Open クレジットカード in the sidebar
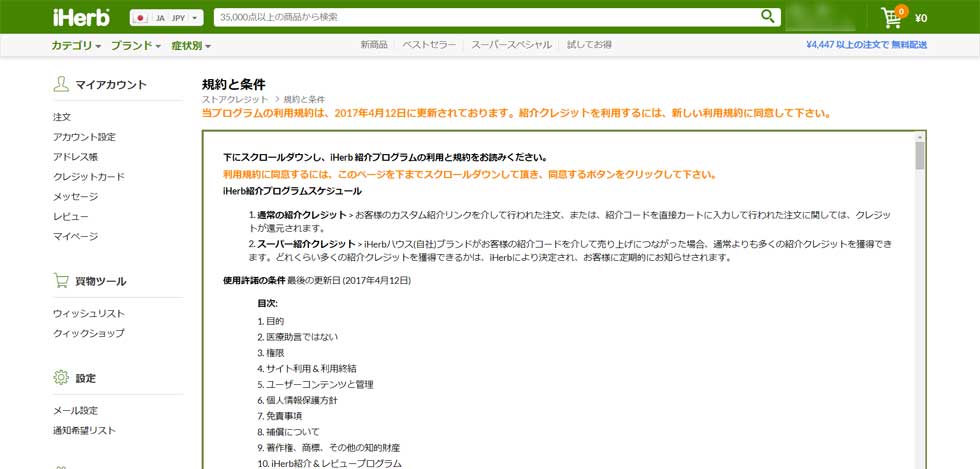This screenshot has height=469, width=980. click(88, 176)
